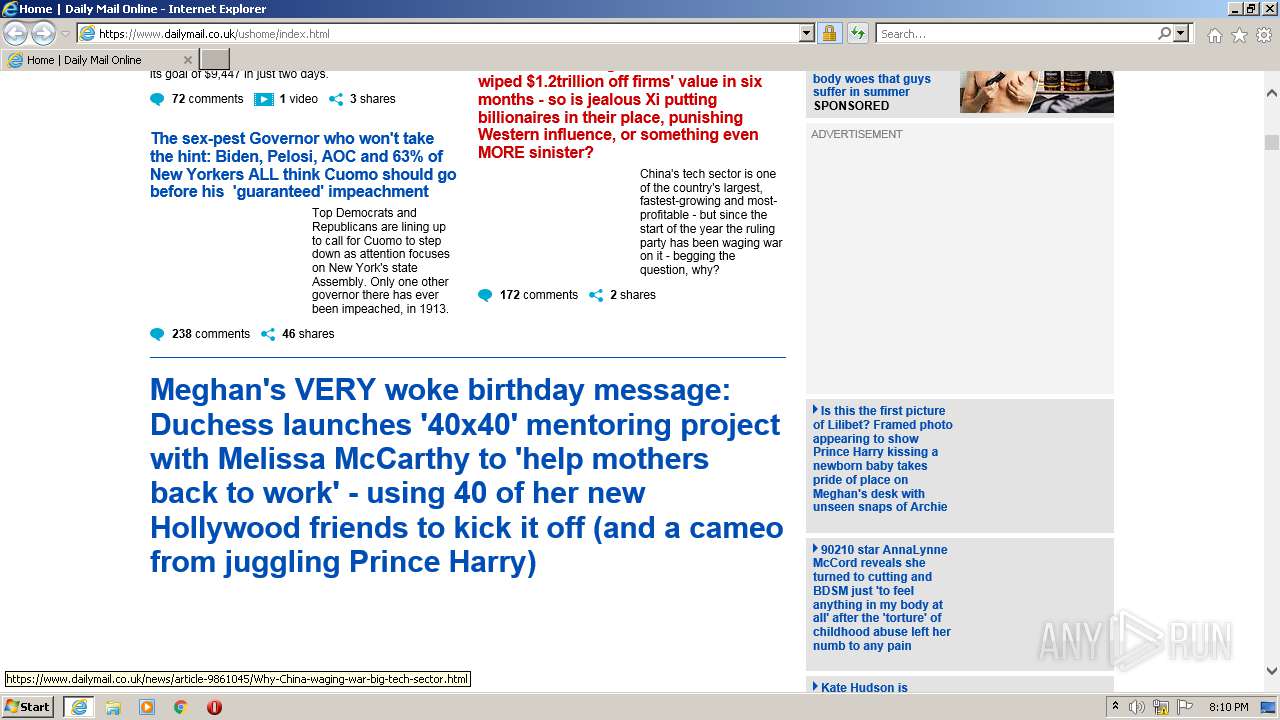The width and height of the screenshot is (1280, 720).
Task: Click the refresh page icon
Action: [857, 33]
